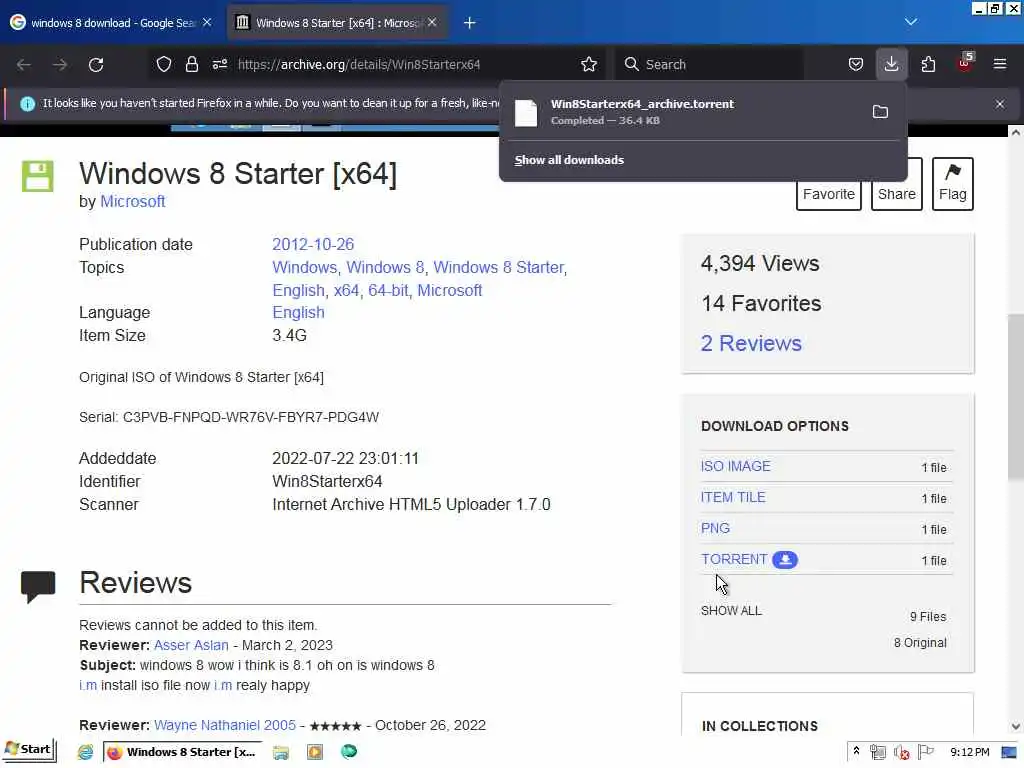Click the green software floppy icon
Screen dimensions: 1024x768
click(x=38, y=176)
